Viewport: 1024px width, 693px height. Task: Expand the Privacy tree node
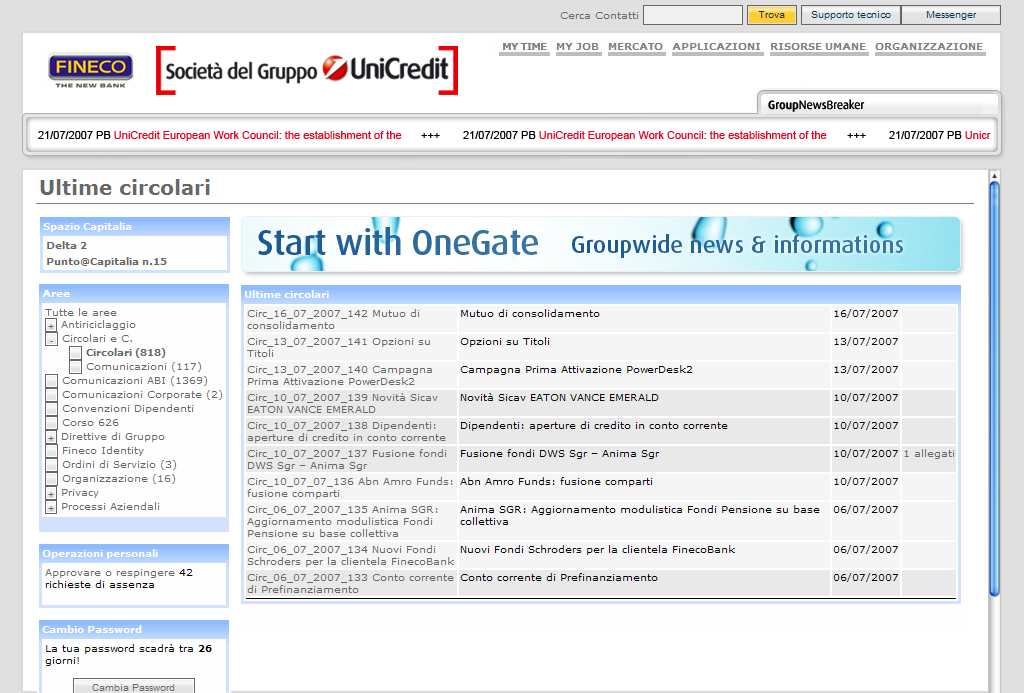click(51, 493)
